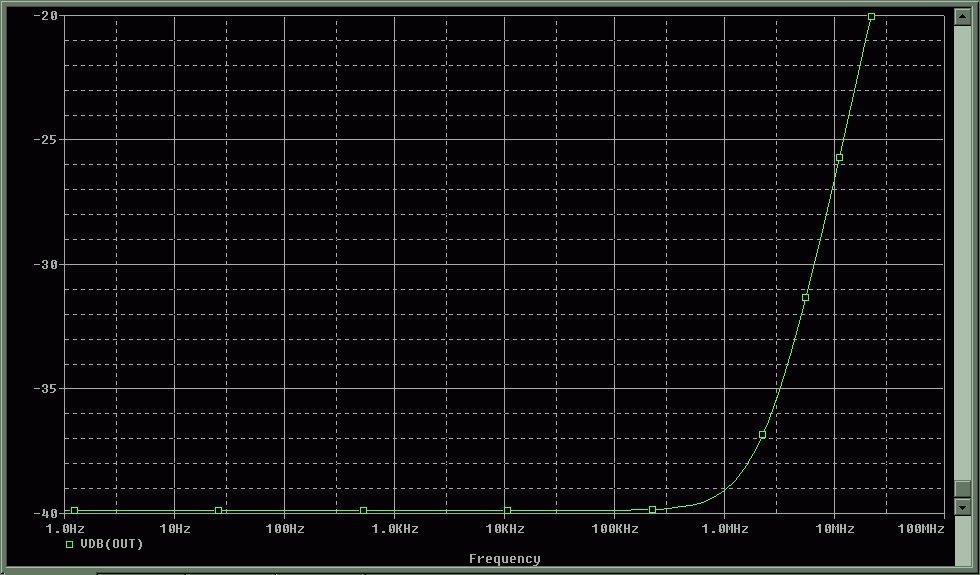Click the green square legend symbol for VDB(OUT)
980x575 pixels.
(70, 544)
